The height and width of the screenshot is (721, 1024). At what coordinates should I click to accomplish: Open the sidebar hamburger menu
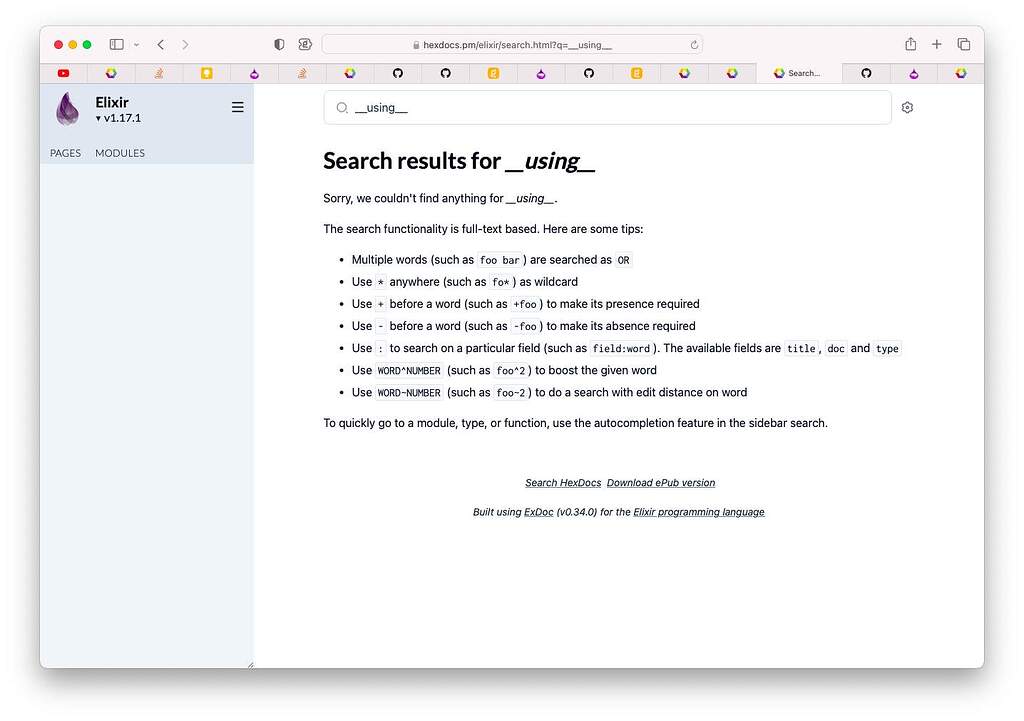point(237,106)
